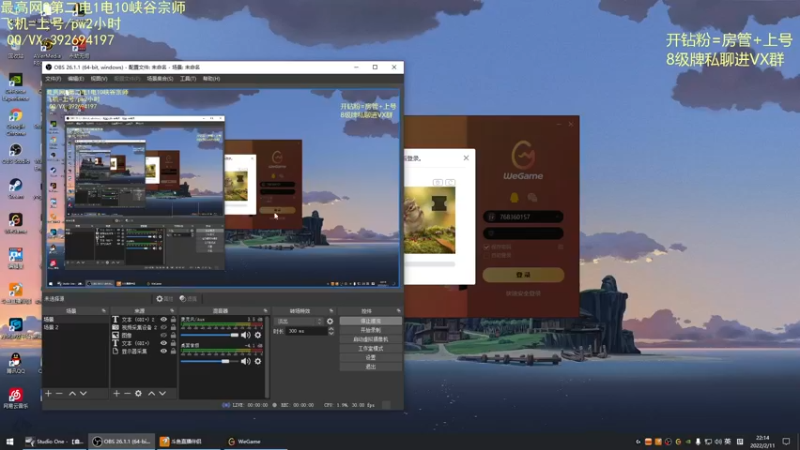Screen dimensions: 800x450
Task: Pop out the Scene Transitions dock panel
Action: (331, 311)
